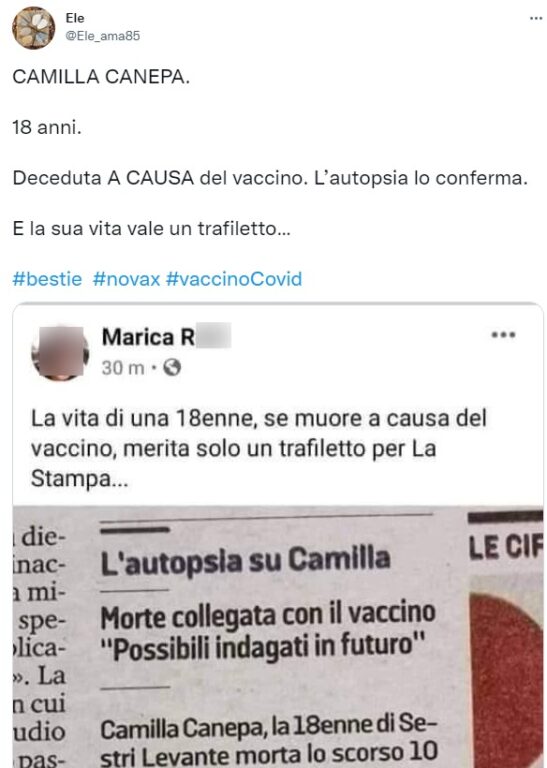The height and width of the screenshot is (768, 547).
Task: Open the tweet's three-dot more menu
Action: coord(536,19)
